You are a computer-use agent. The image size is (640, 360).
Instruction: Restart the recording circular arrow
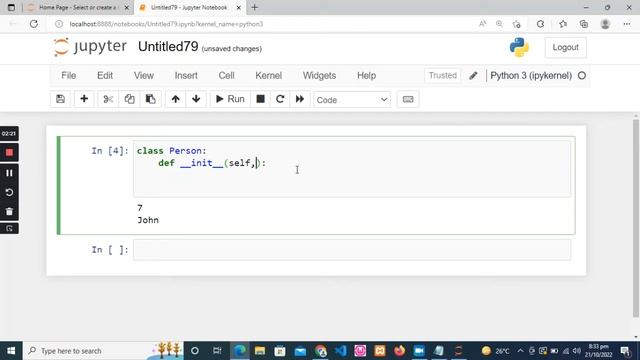click(9, 192)
